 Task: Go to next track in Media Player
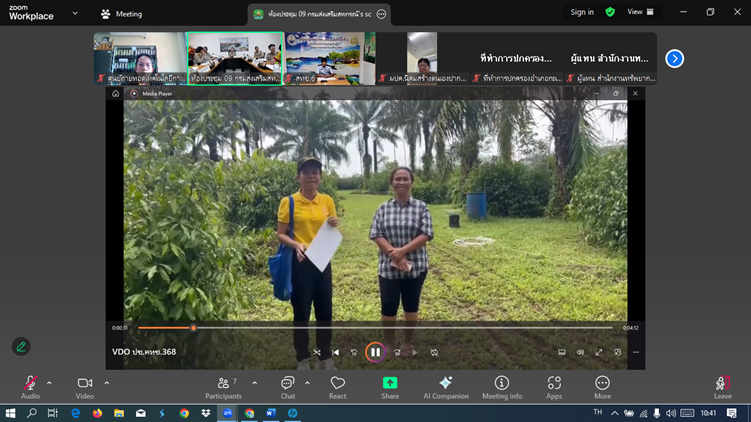coord(415,353)
